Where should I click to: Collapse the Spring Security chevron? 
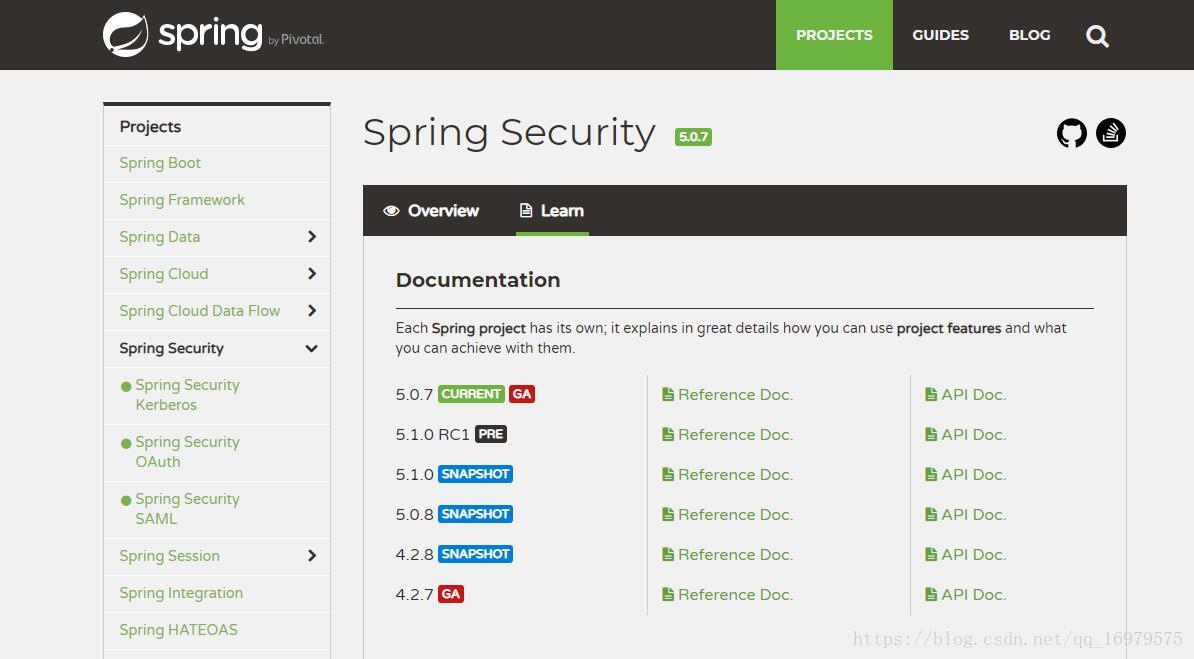click(x=311, y=348)
